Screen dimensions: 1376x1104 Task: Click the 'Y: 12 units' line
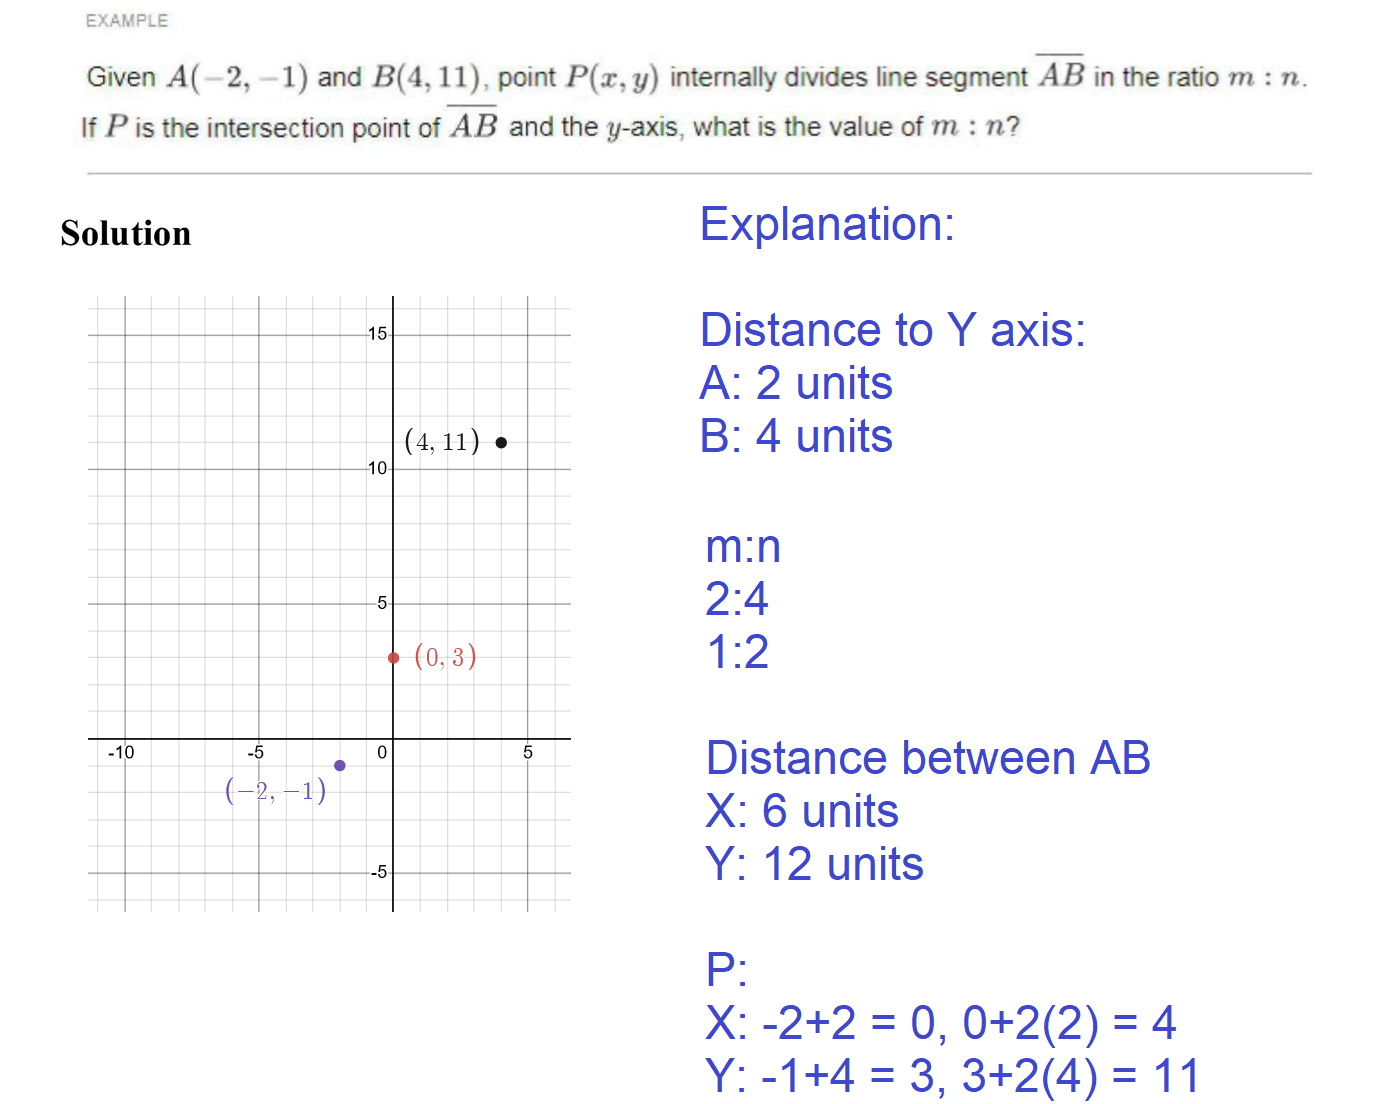pyautogui.click(x=814, y=865)
